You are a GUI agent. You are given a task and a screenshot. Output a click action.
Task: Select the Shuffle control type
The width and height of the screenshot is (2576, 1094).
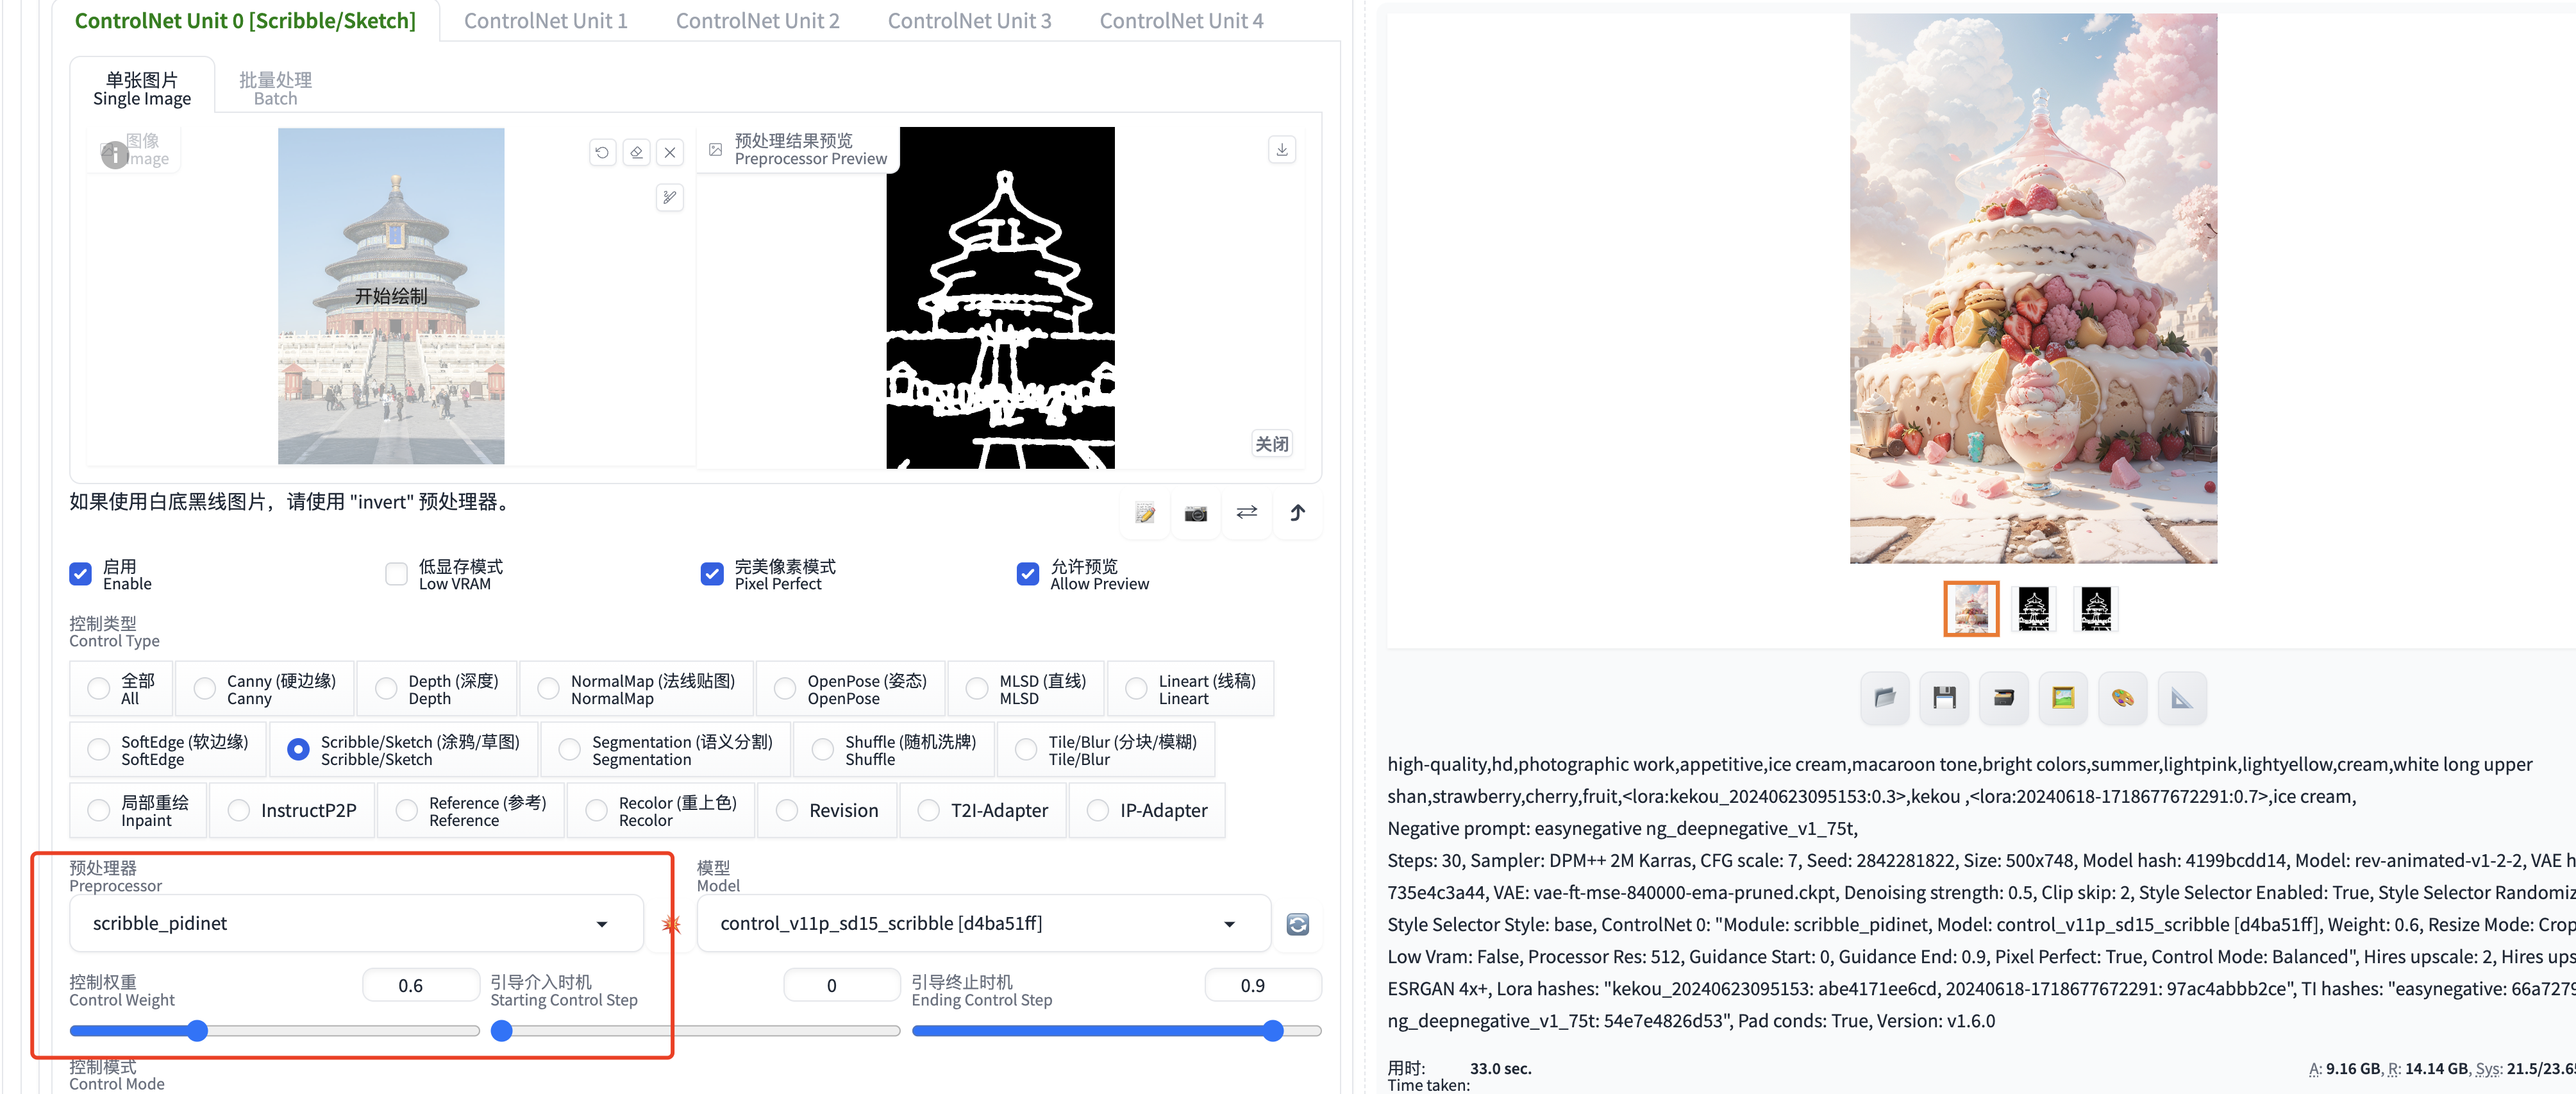pos(894,750)
